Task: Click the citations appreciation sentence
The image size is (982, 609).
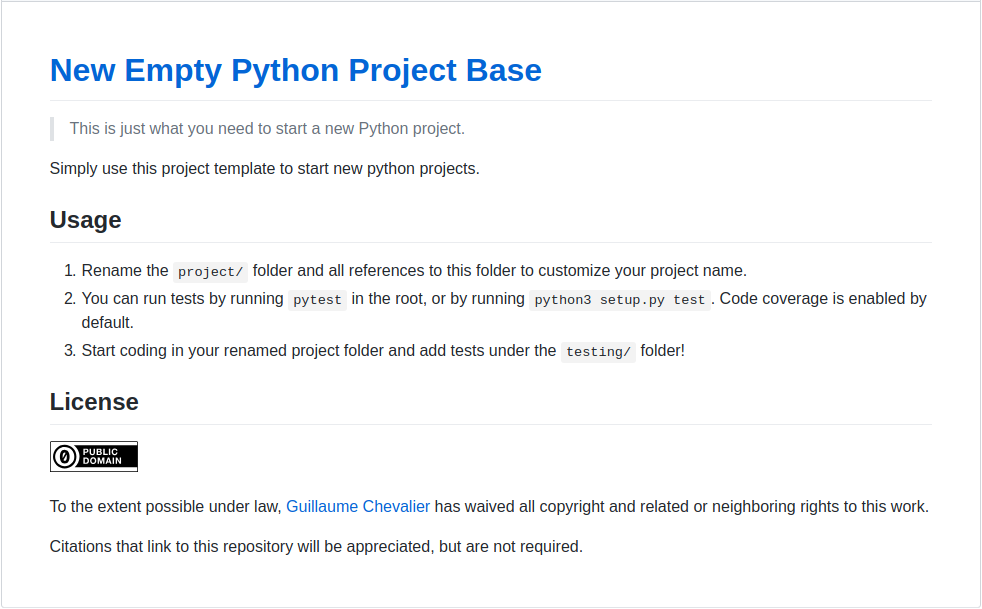Action: (x=317, y=546)
